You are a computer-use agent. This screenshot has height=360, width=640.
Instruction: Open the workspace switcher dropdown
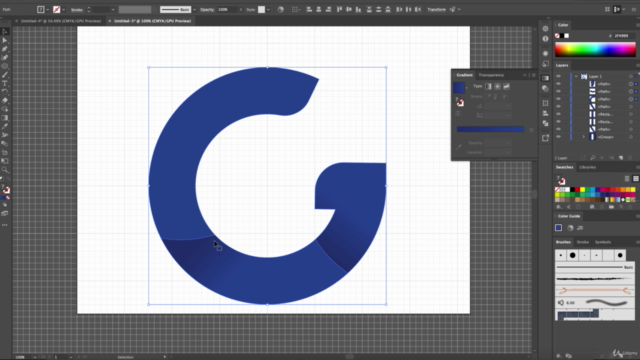[623, 9]
